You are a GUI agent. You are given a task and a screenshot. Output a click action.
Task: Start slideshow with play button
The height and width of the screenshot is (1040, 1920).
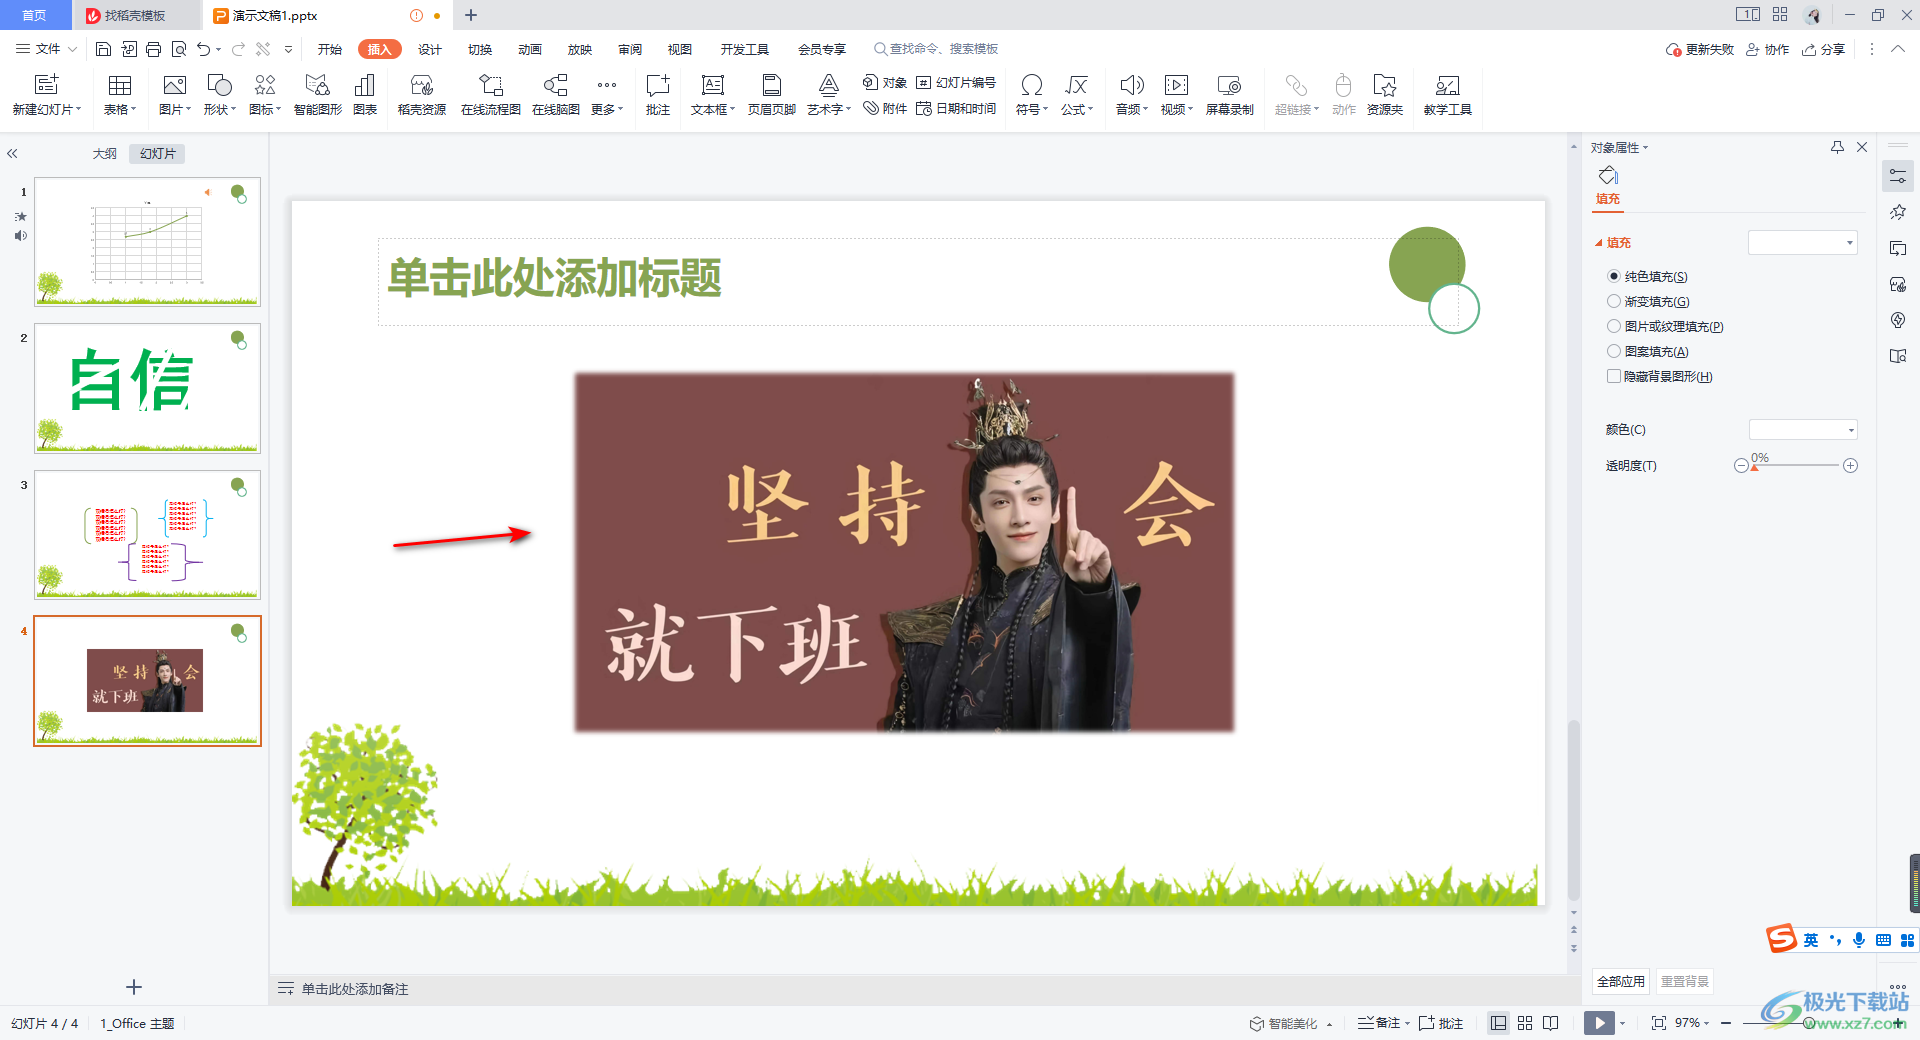[1599, 1023]
